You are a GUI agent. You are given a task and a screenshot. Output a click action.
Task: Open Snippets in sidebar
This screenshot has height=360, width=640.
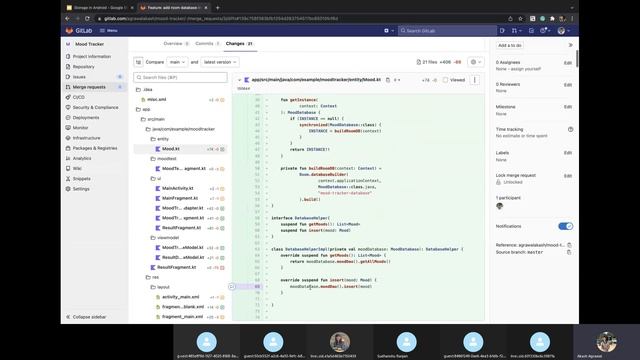point(81,179)
